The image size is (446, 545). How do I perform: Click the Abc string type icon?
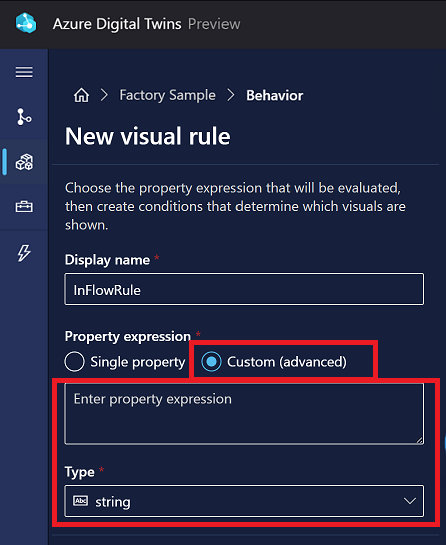(x=80, y=501)
